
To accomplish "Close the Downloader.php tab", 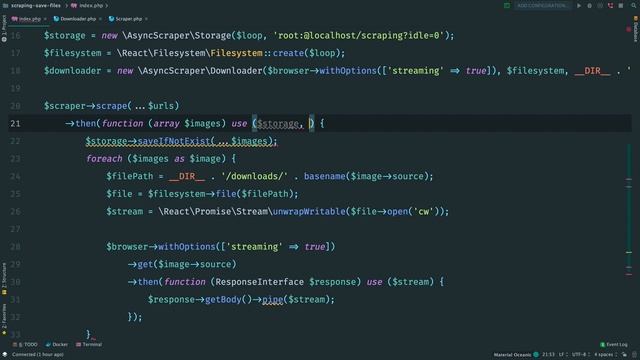I will pyautogui.click(x=100, y=19).
